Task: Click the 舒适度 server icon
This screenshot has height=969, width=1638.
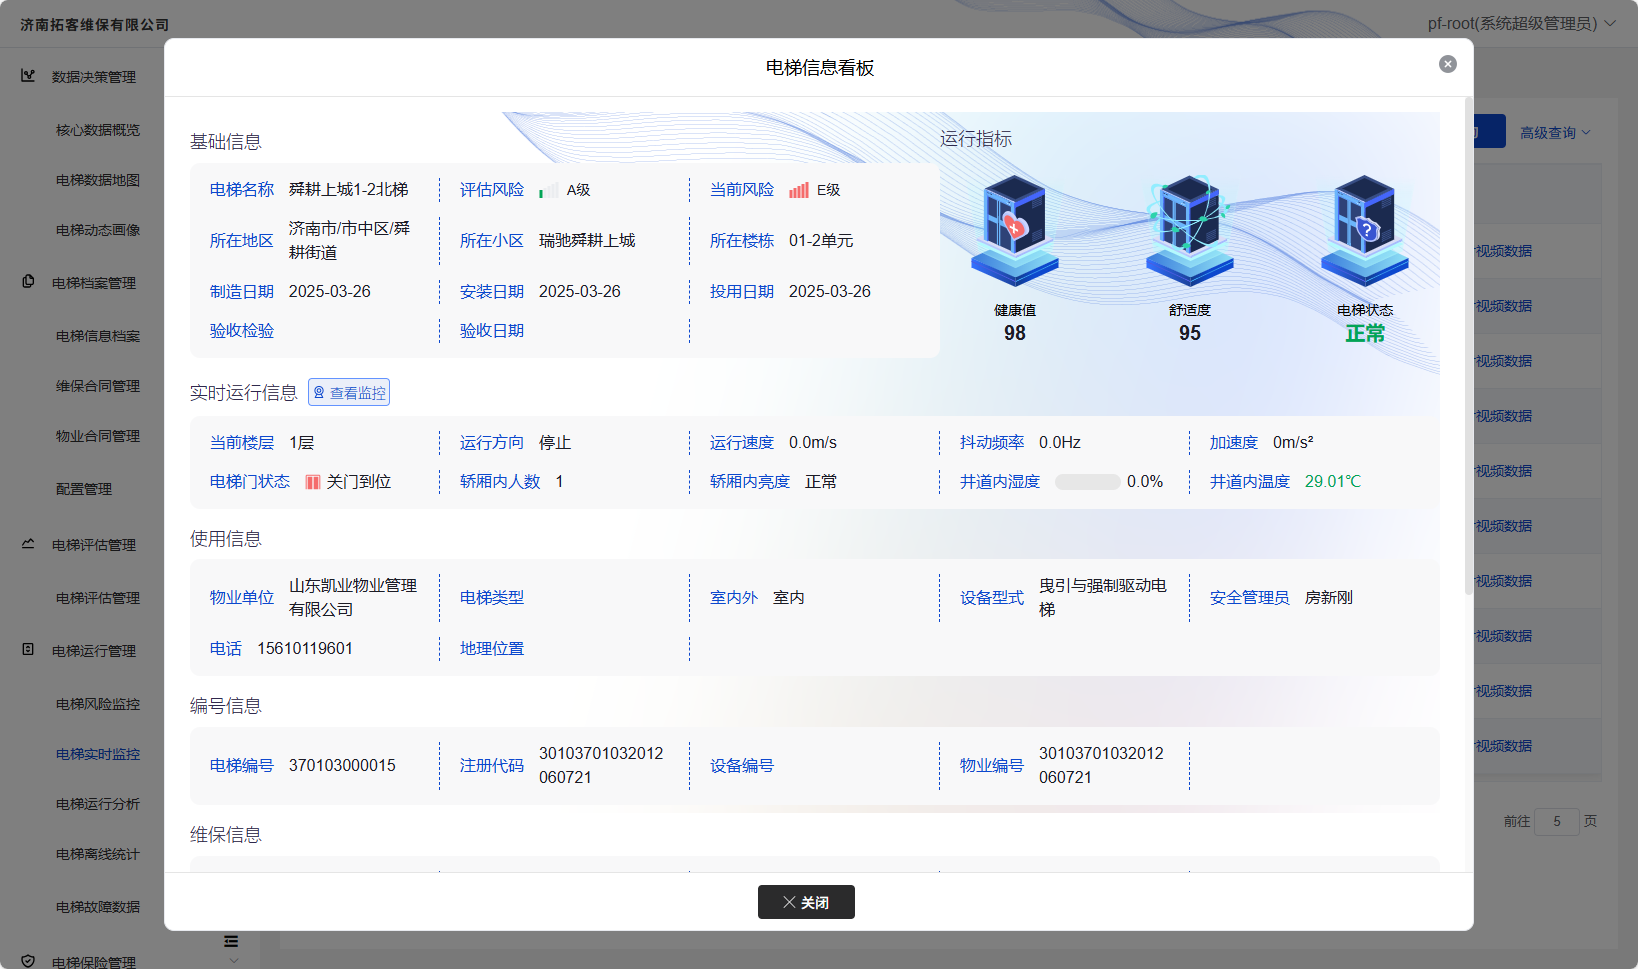Action: coord(1190,231)
